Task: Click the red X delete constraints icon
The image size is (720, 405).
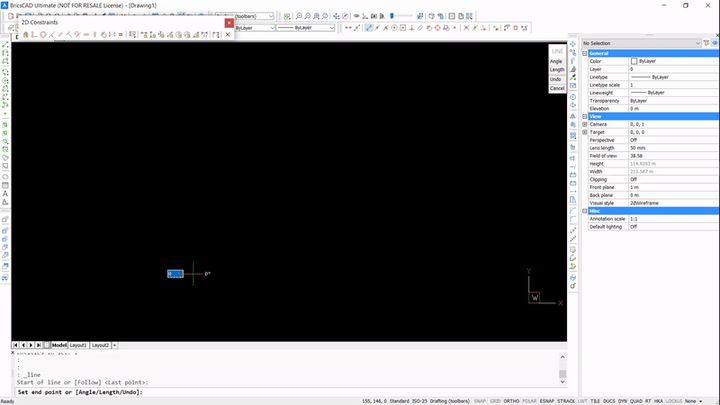Action: pos(227,34)
